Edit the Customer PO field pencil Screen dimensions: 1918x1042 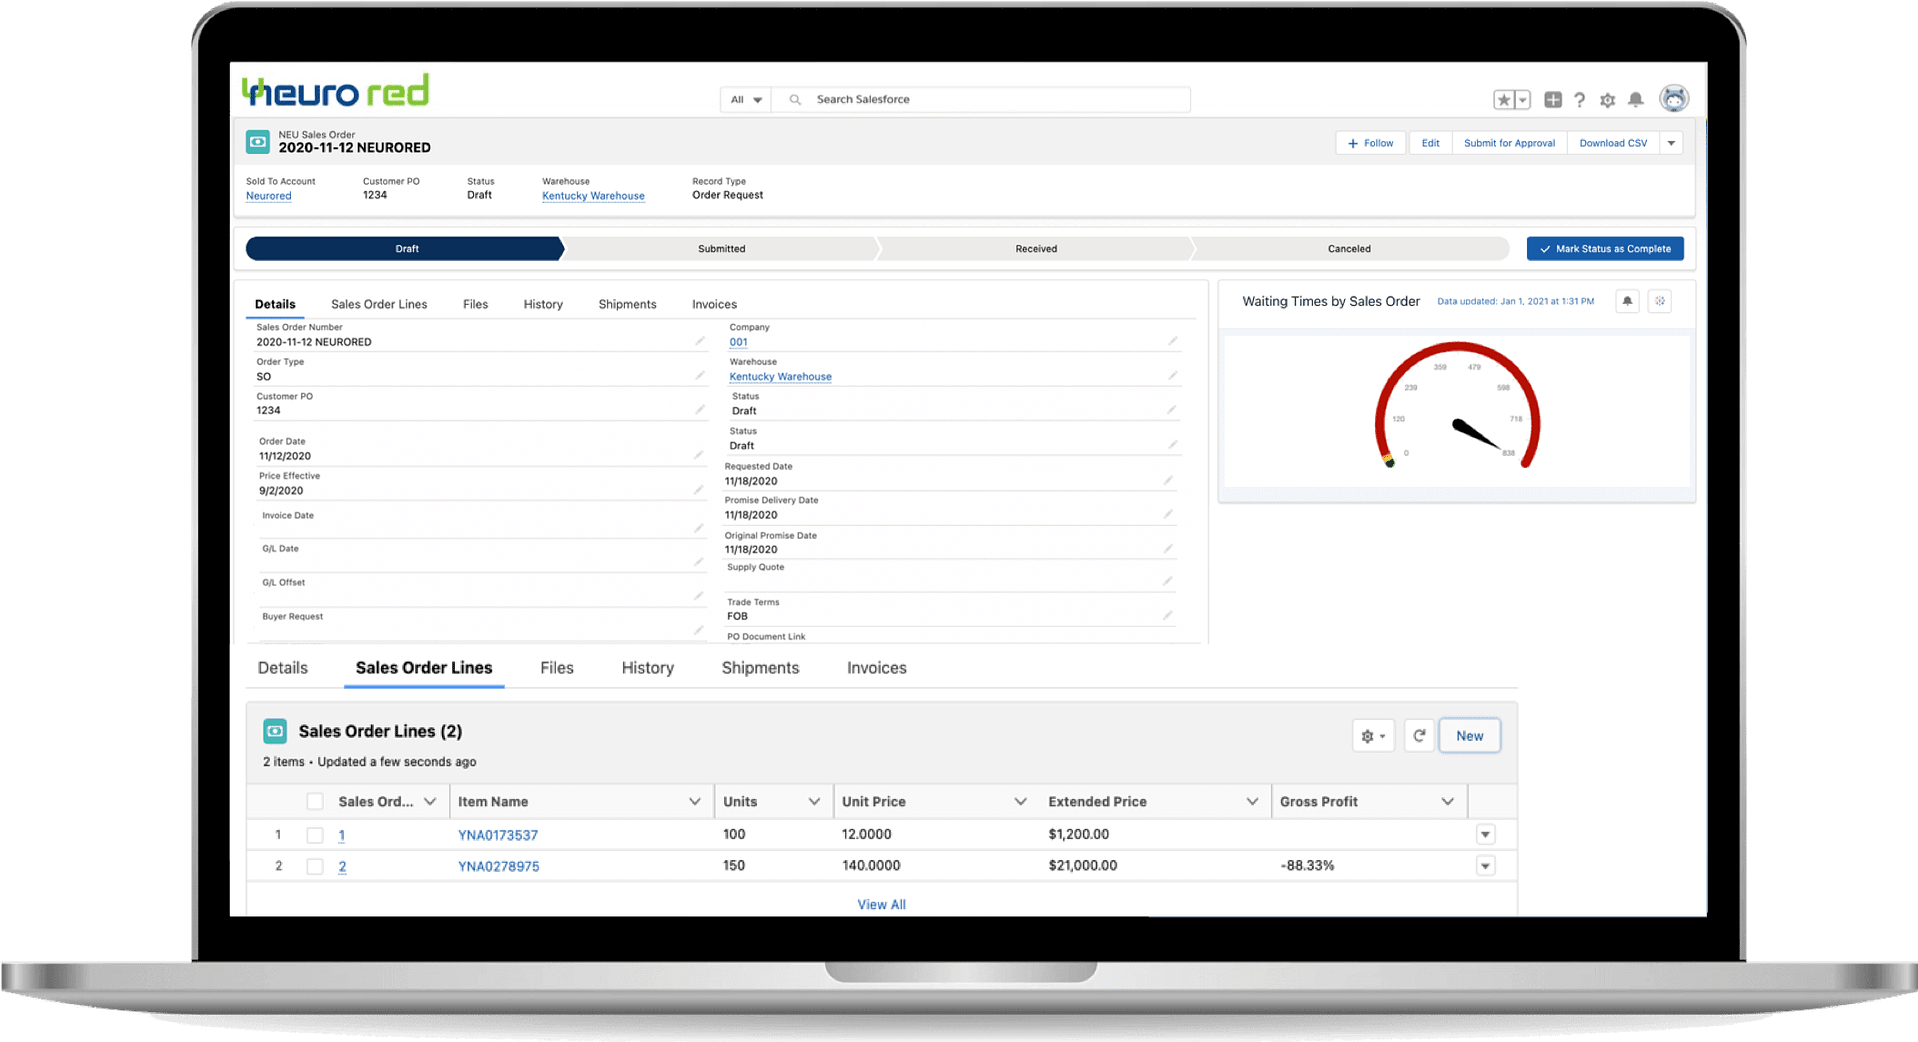point(700,410)
